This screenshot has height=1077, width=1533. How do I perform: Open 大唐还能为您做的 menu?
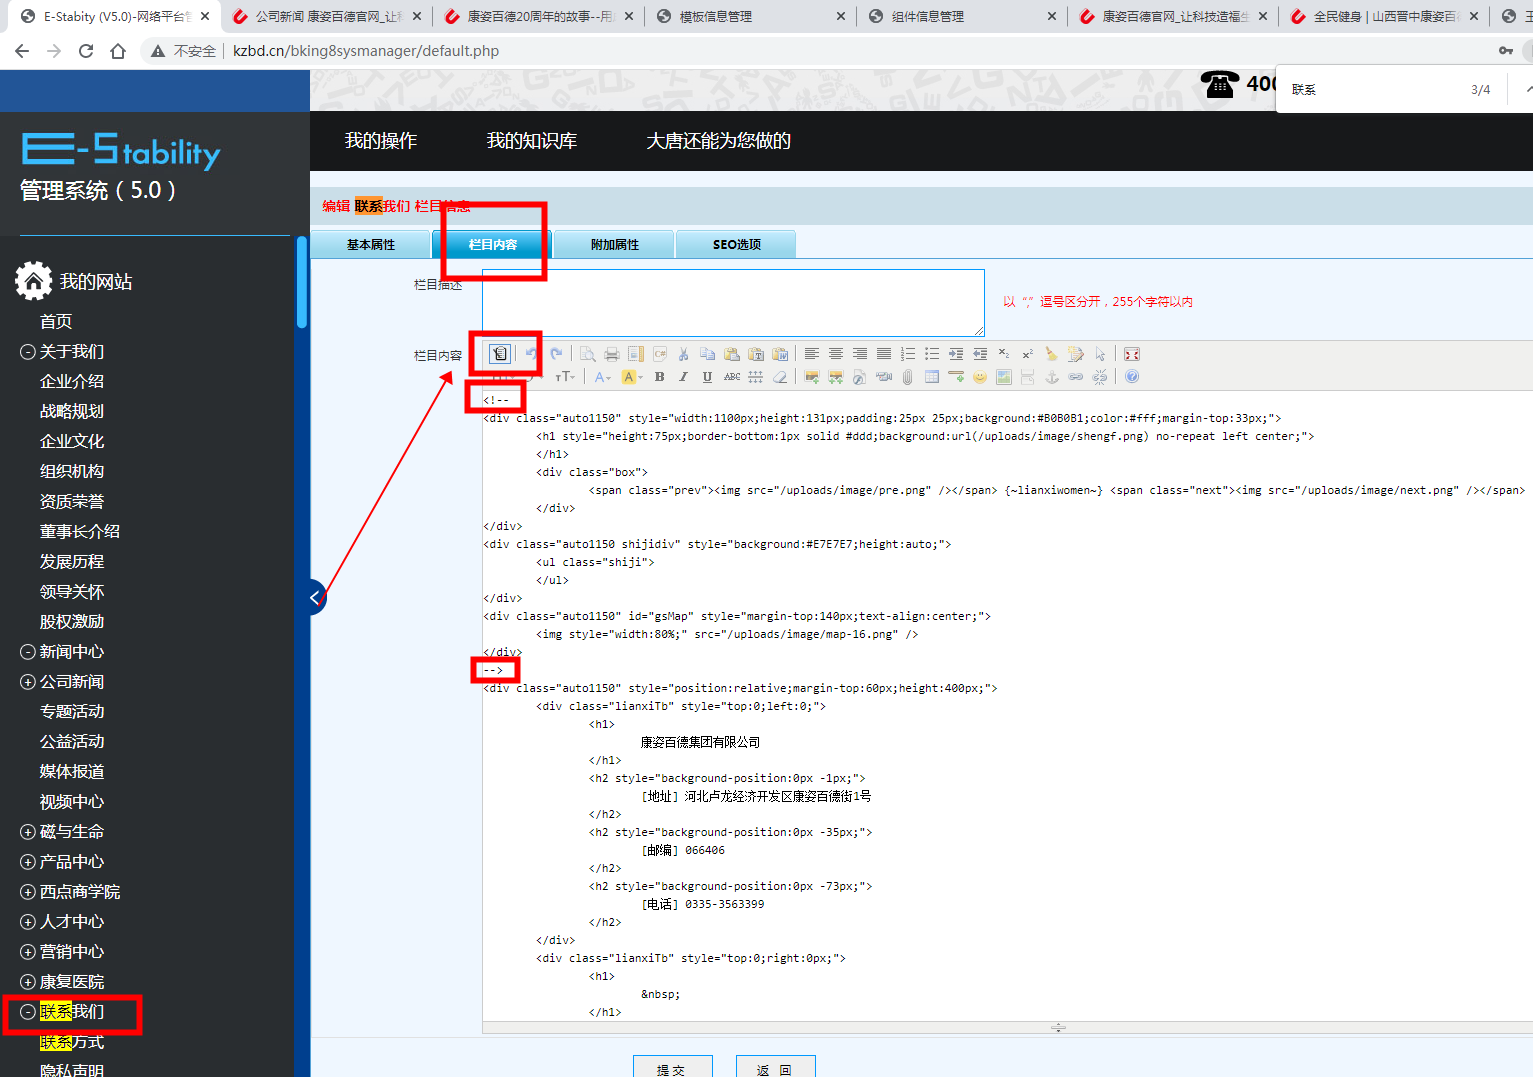[x=719, y=141]
